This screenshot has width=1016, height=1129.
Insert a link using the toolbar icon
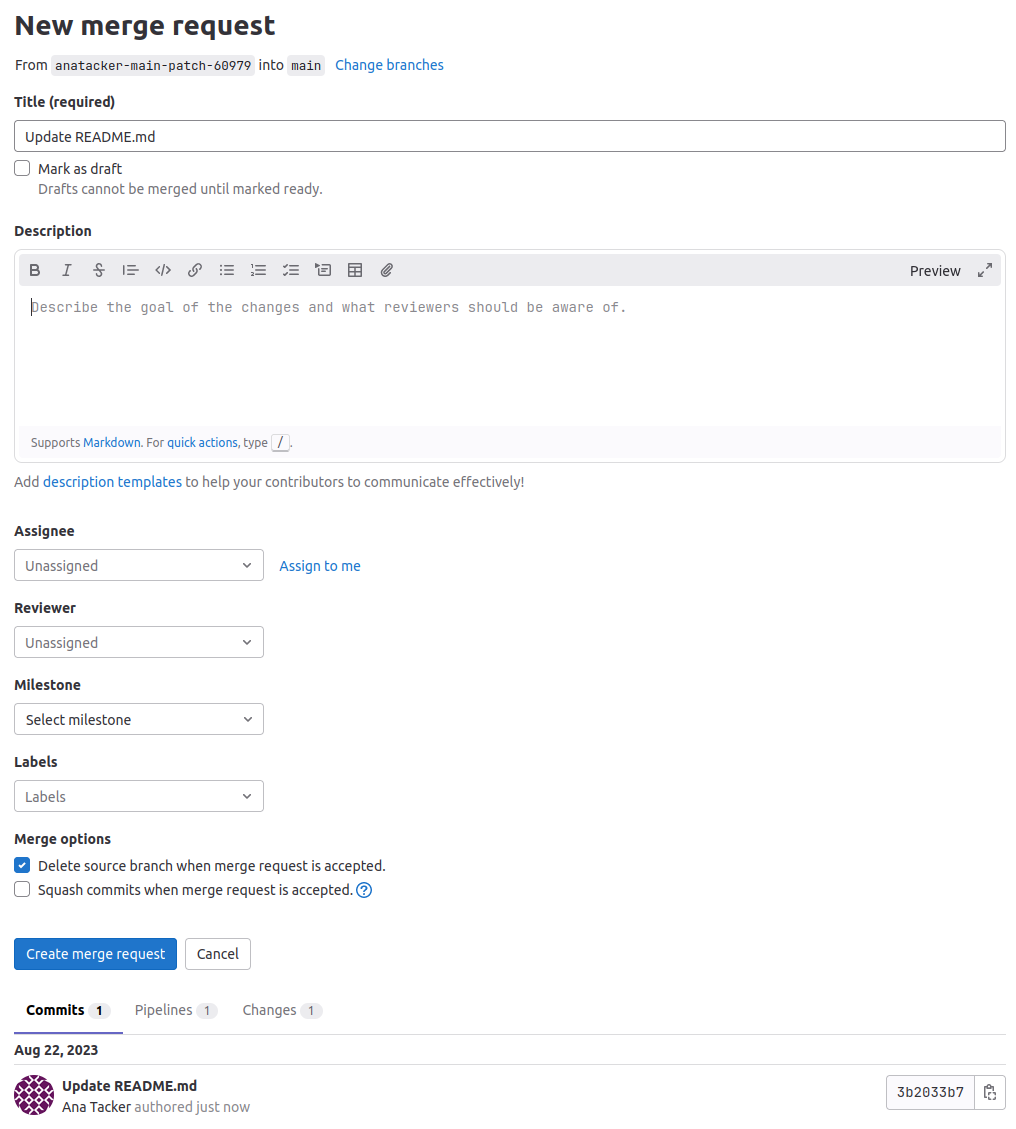[194, 270]
